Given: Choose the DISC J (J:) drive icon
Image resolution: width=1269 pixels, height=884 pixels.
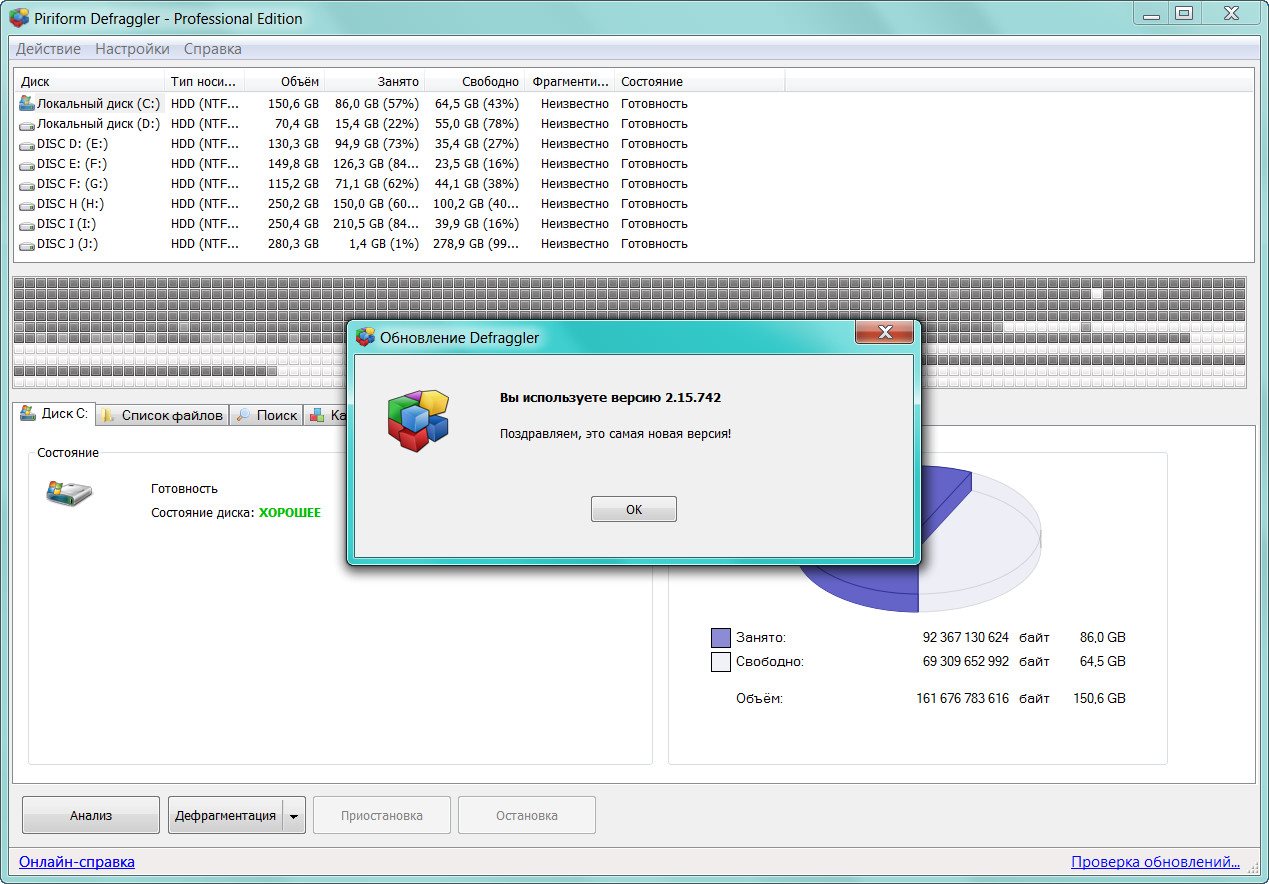Looking at the screenshot, I should tap(27, 244).
